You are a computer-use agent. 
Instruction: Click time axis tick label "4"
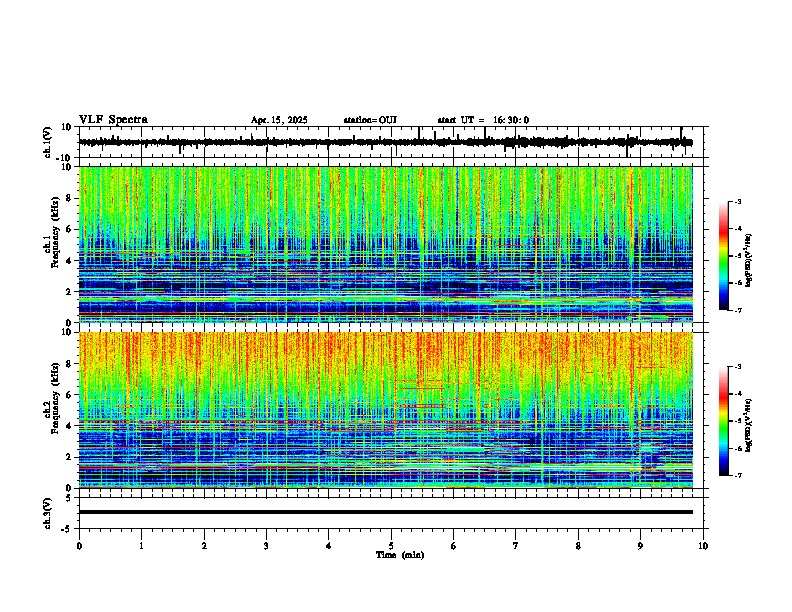(x=329, y=546)
